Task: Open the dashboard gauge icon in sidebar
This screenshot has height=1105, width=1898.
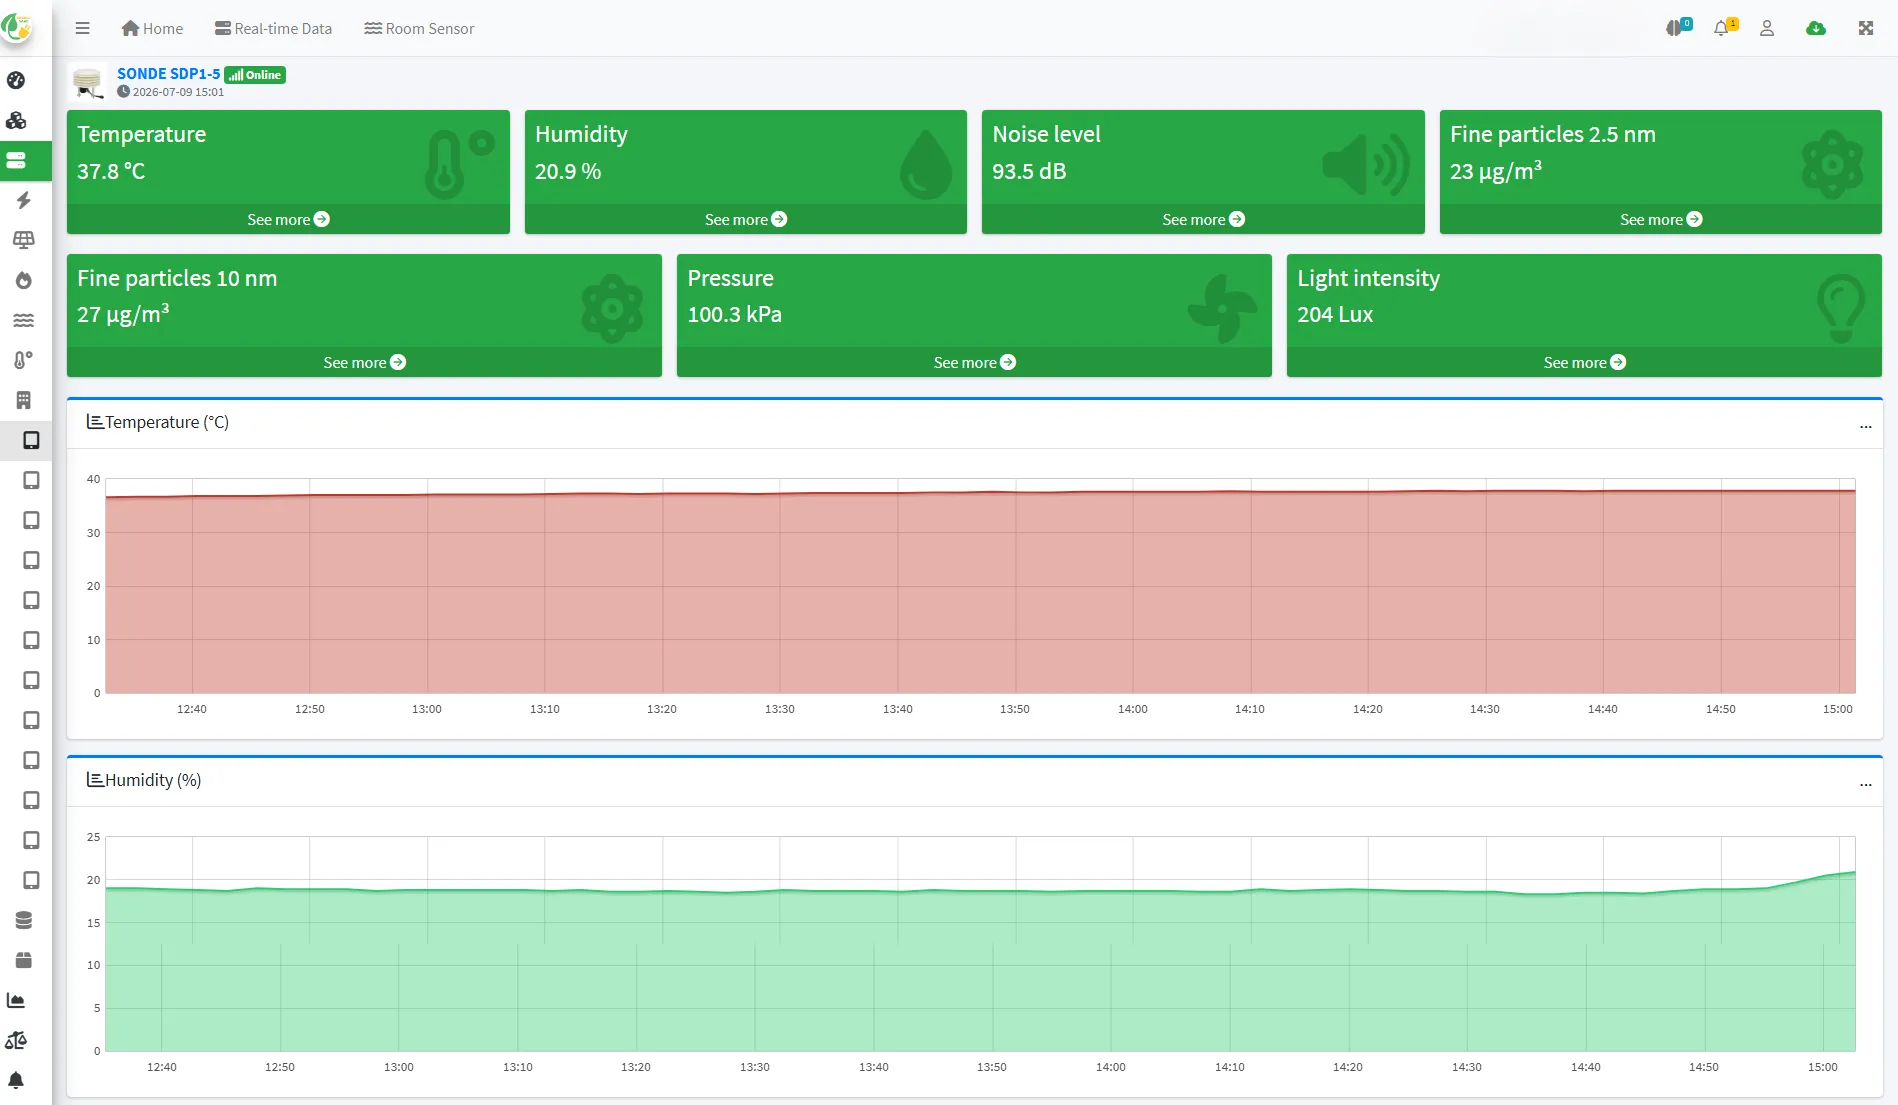Action: coord(16,80)
